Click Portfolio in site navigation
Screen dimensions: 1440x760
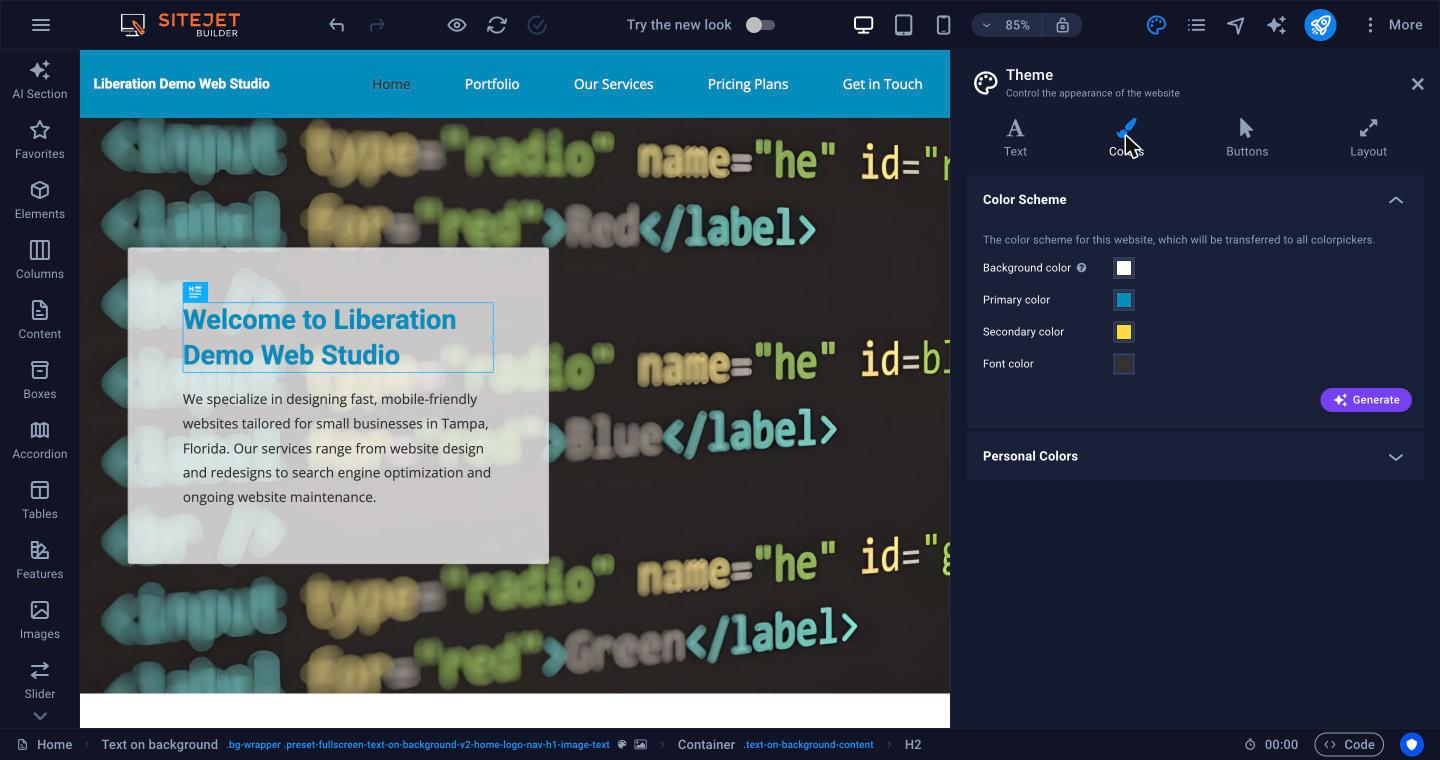click(x=492, y=84)
